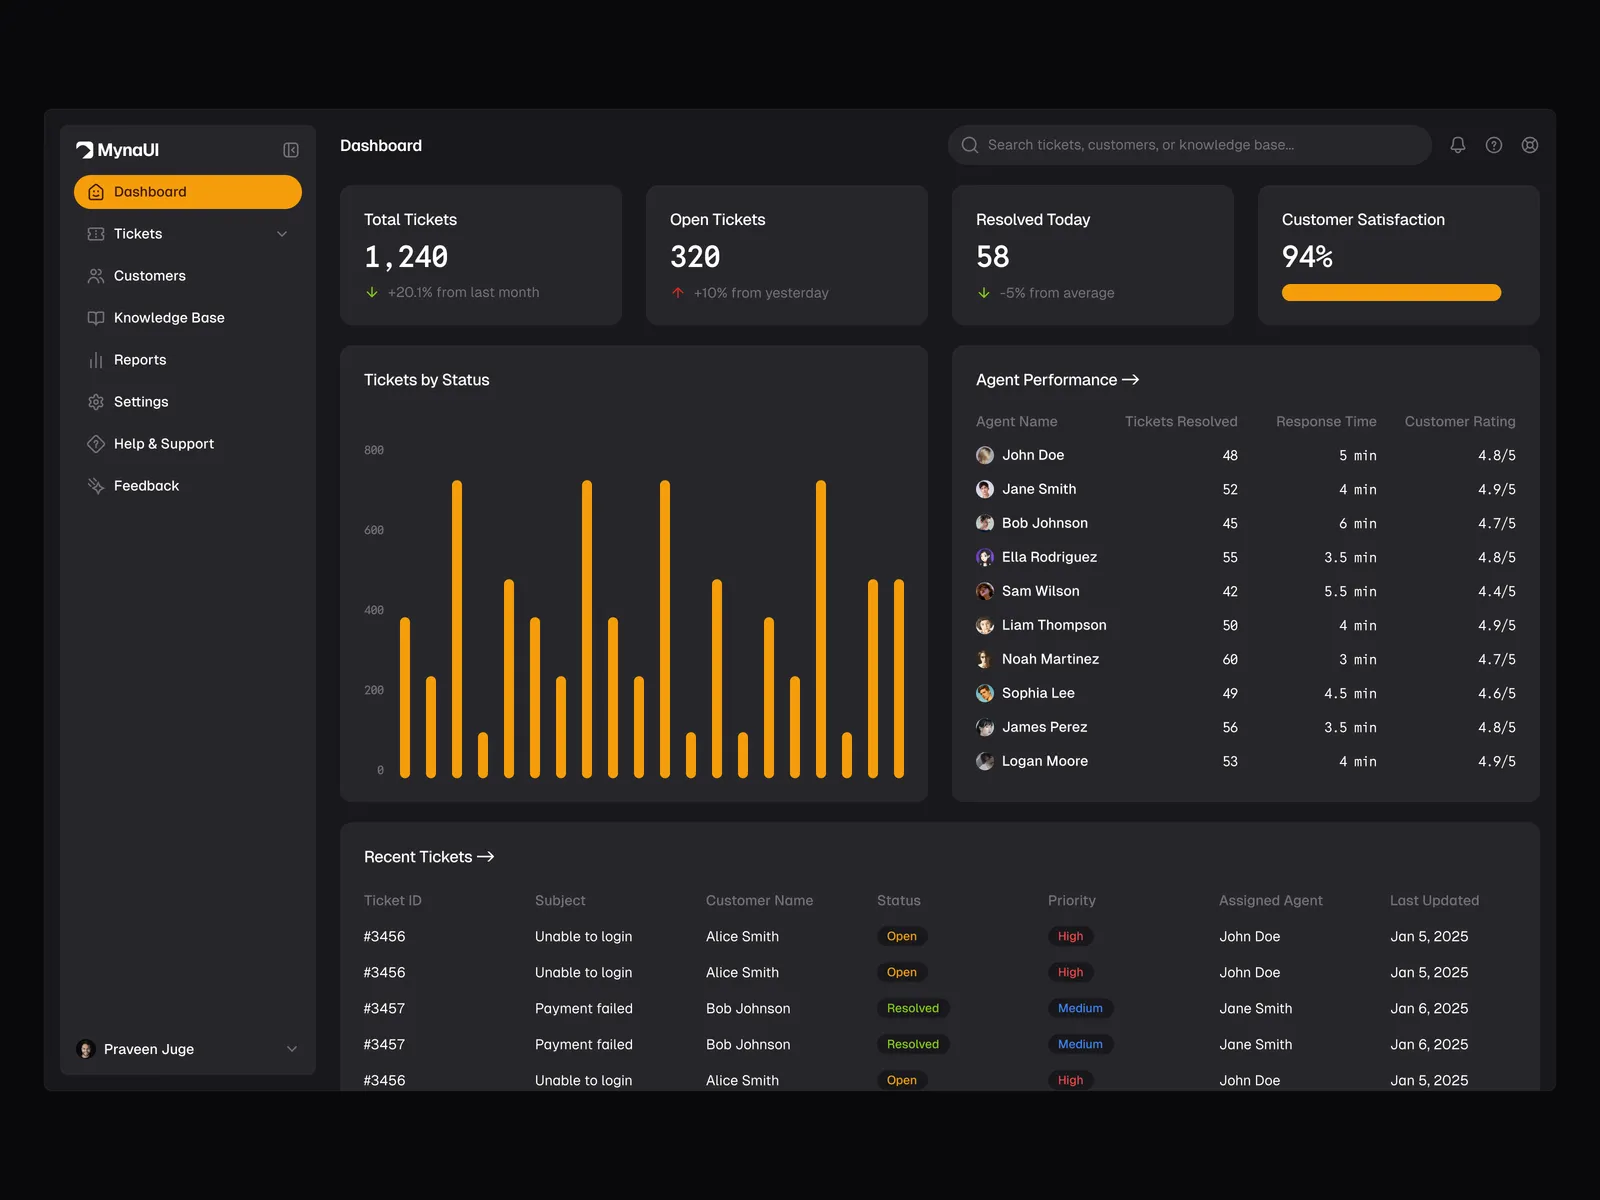Open Recent Tickets arrow link
This screenshot has width=1600, height=1200.
coord(486,857)
